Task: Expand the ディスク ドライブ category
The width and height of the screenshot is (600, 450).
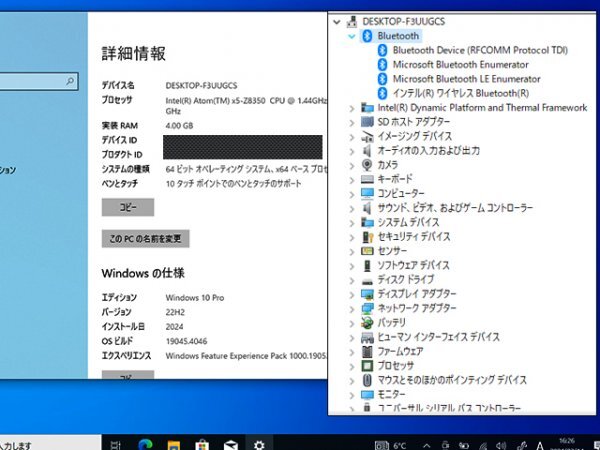Action: (x=352, y=280)
